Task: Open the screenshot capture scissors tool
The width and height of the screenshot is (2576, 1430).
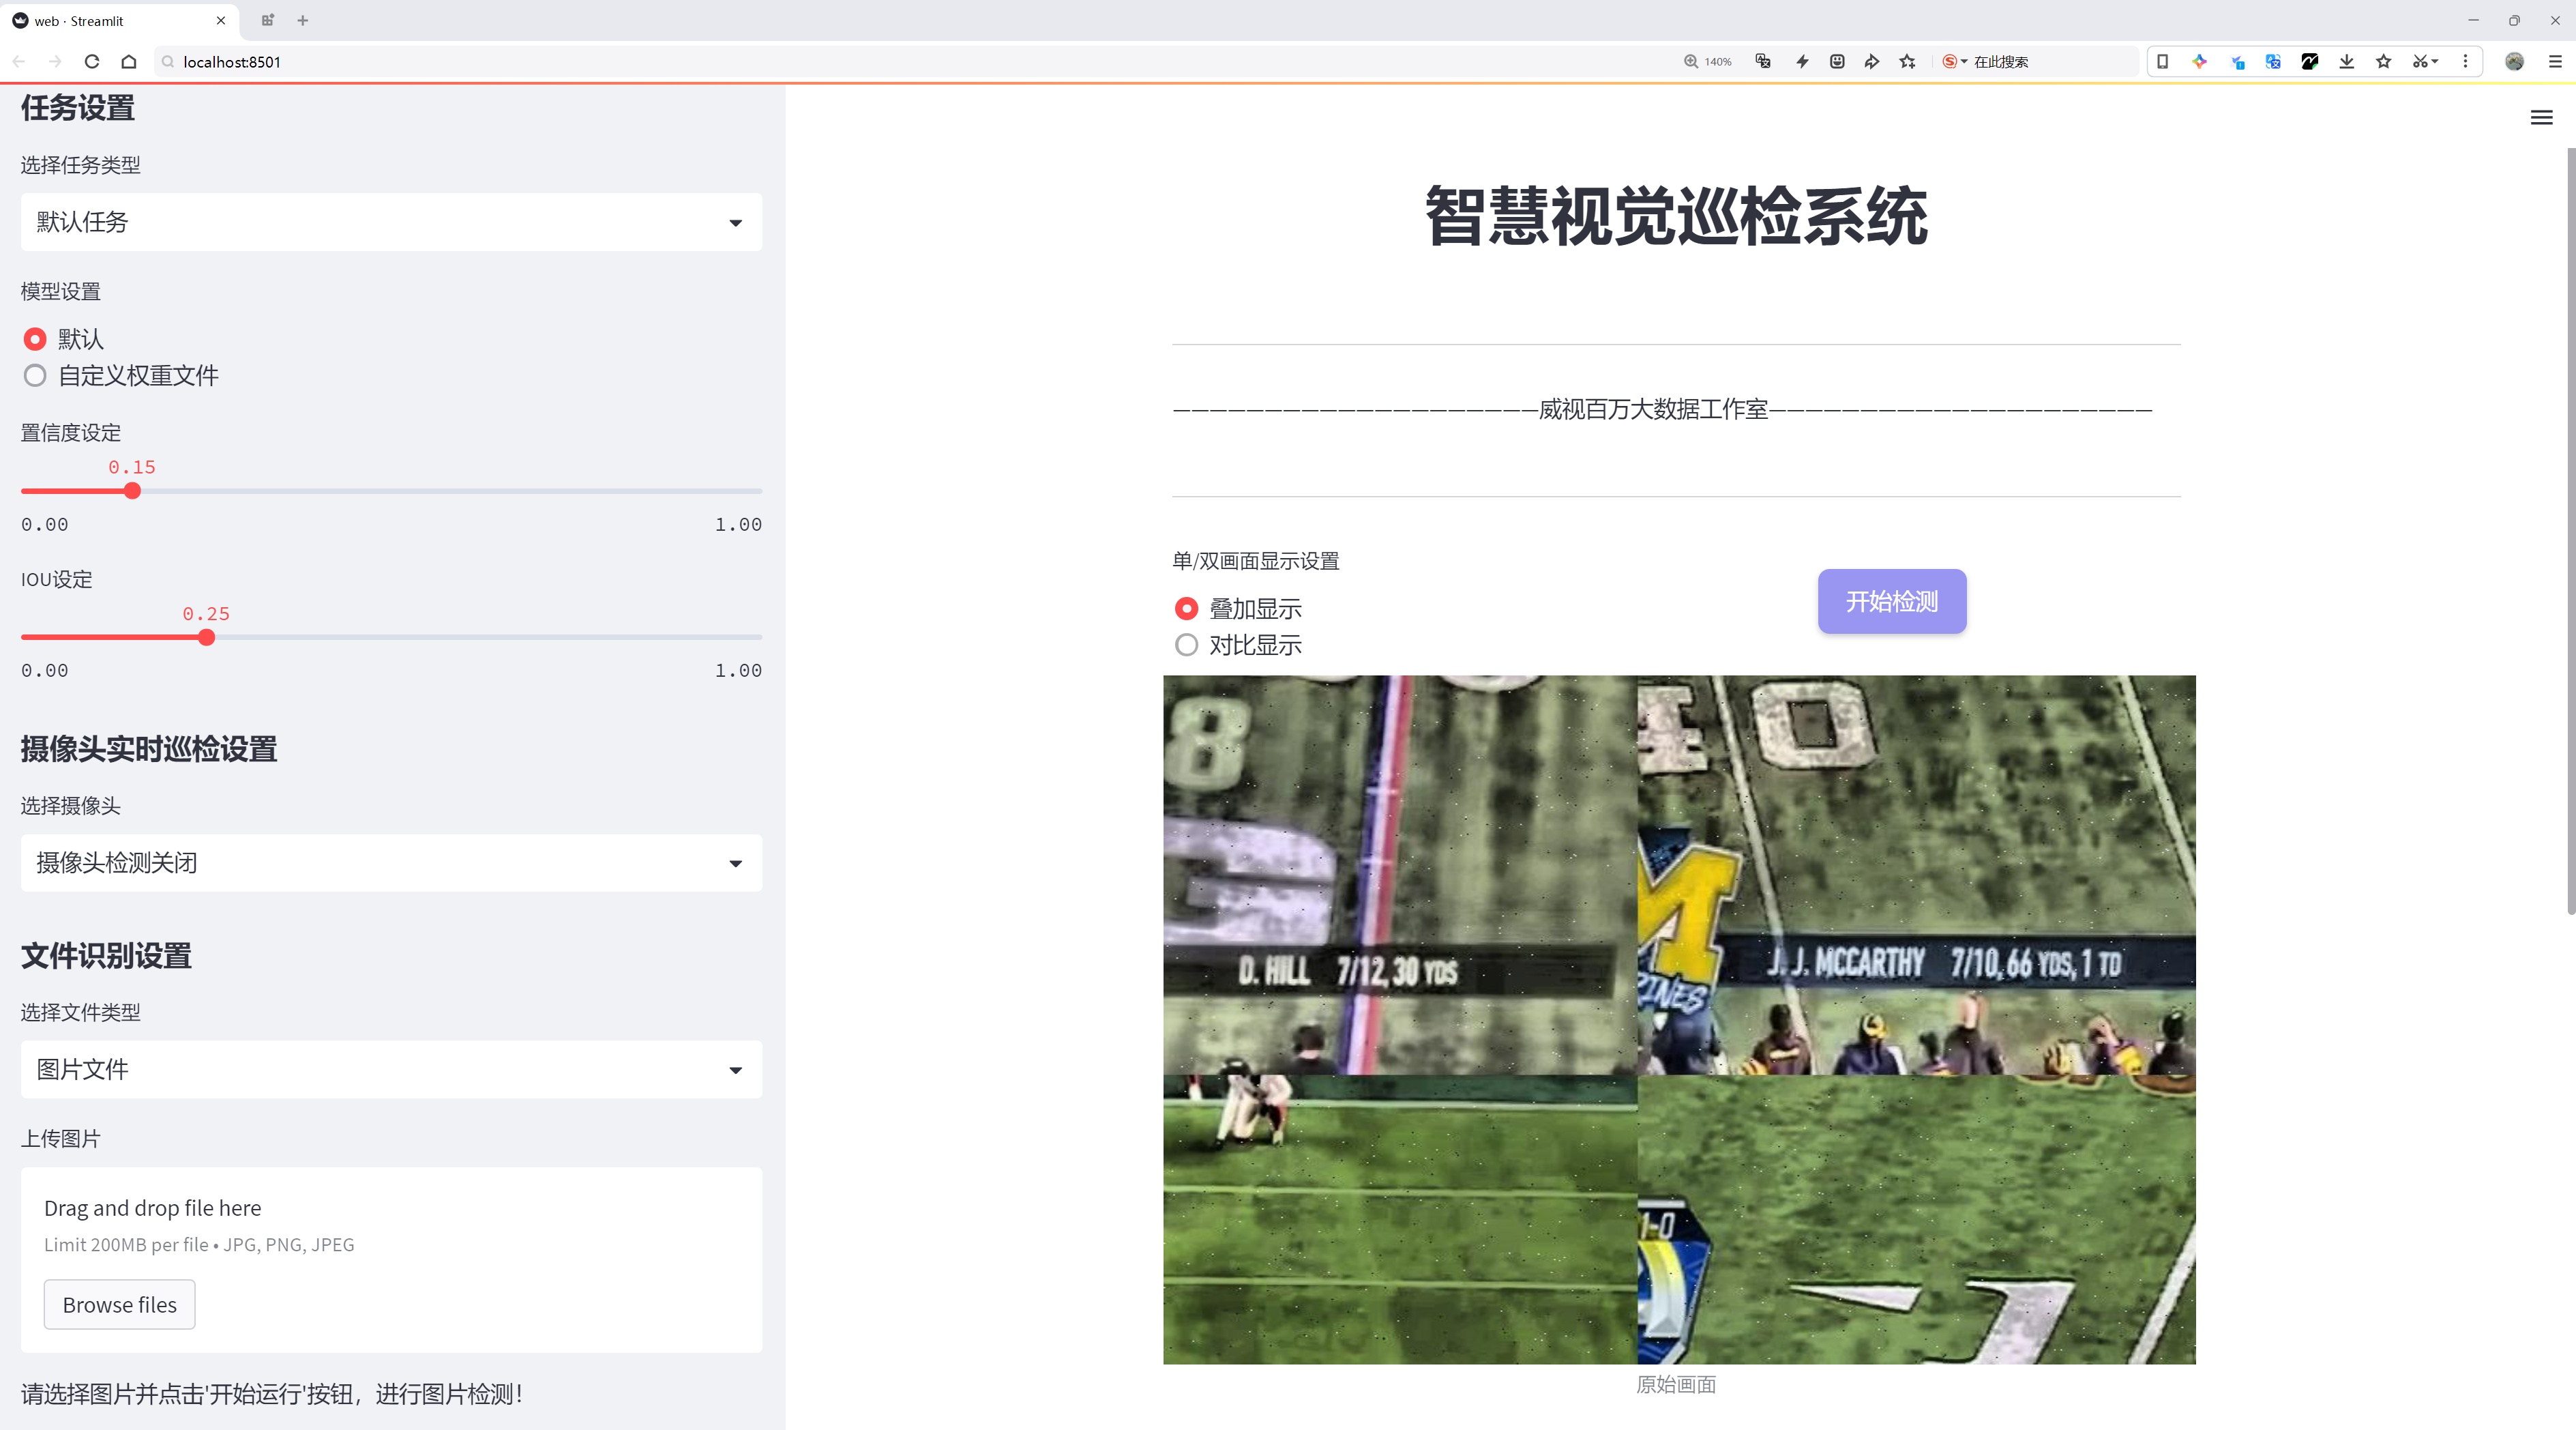Action: (2421, 61)
